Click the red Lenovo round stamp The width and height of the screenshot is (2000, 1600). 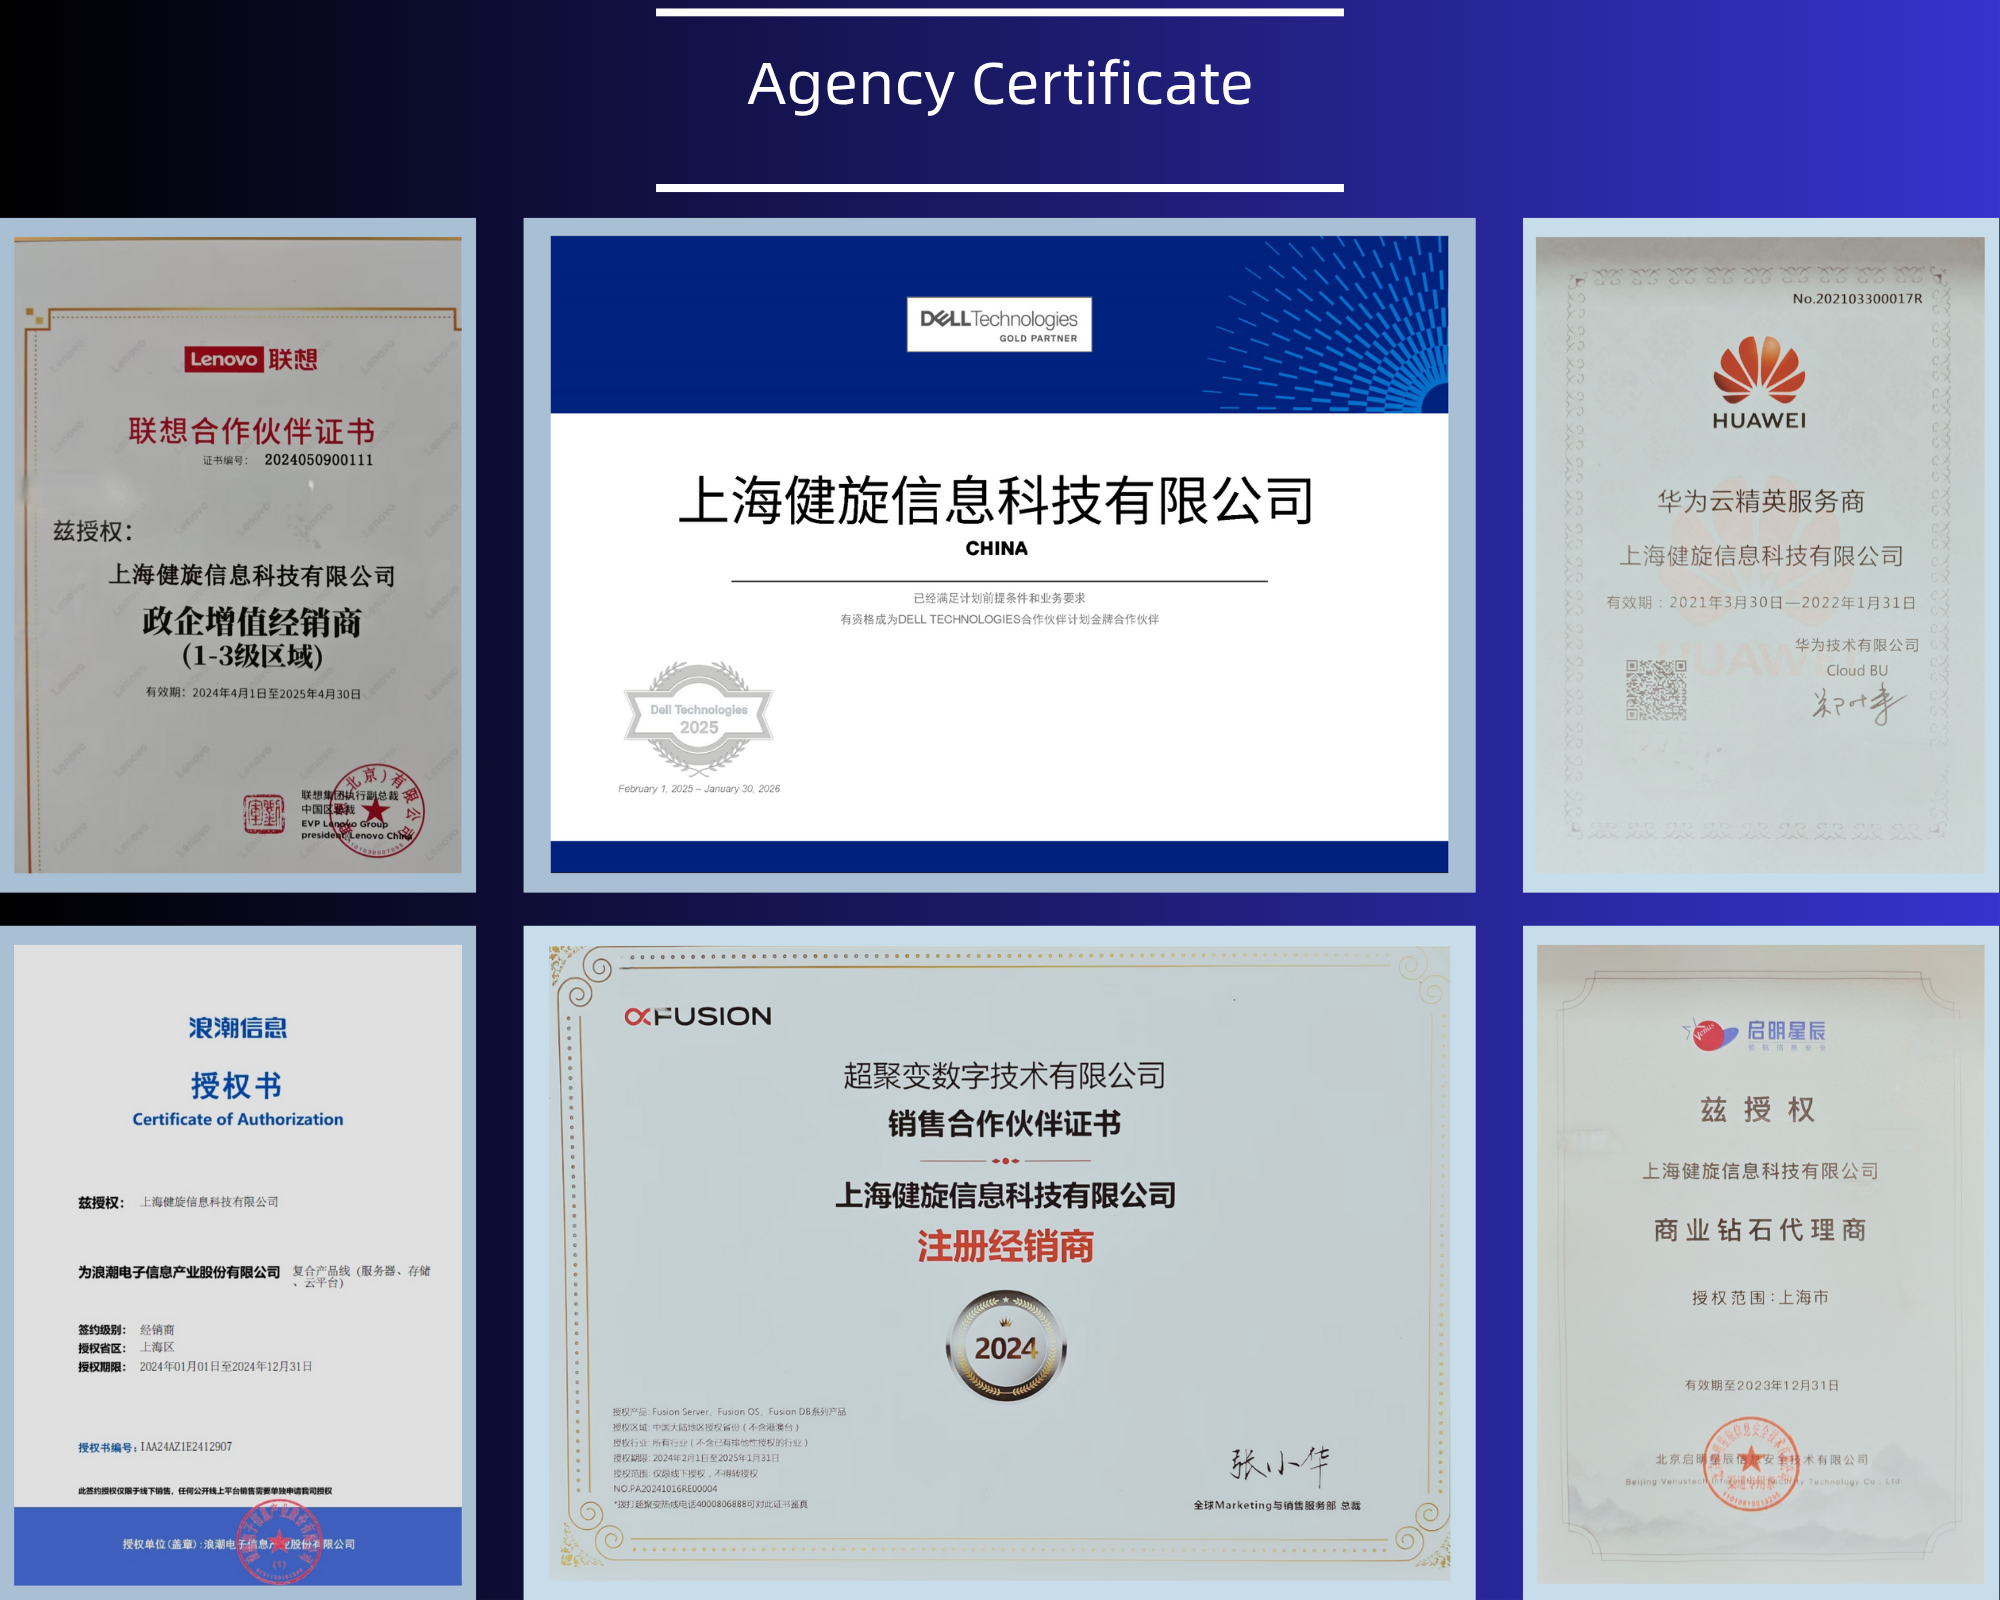(378, 809)
